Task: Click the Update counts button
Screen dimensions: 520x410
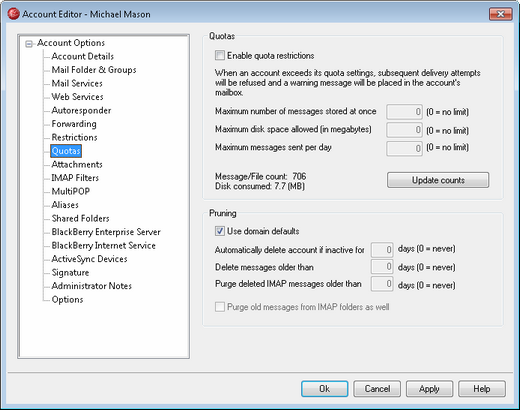Action: tap(438, 180)
